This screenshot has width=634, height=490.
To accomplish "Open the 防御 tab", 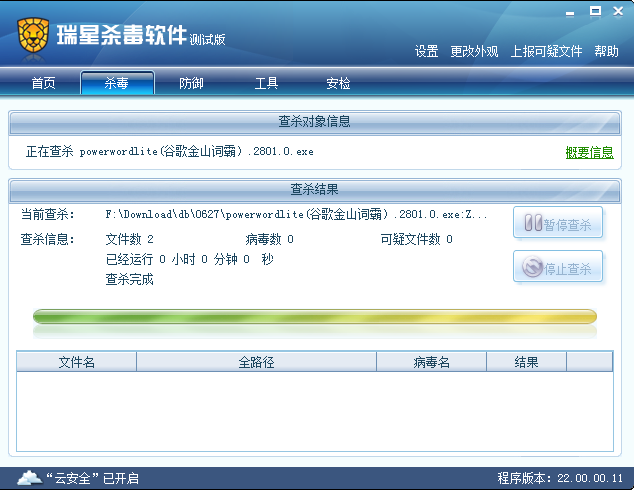I will [191, 83].
